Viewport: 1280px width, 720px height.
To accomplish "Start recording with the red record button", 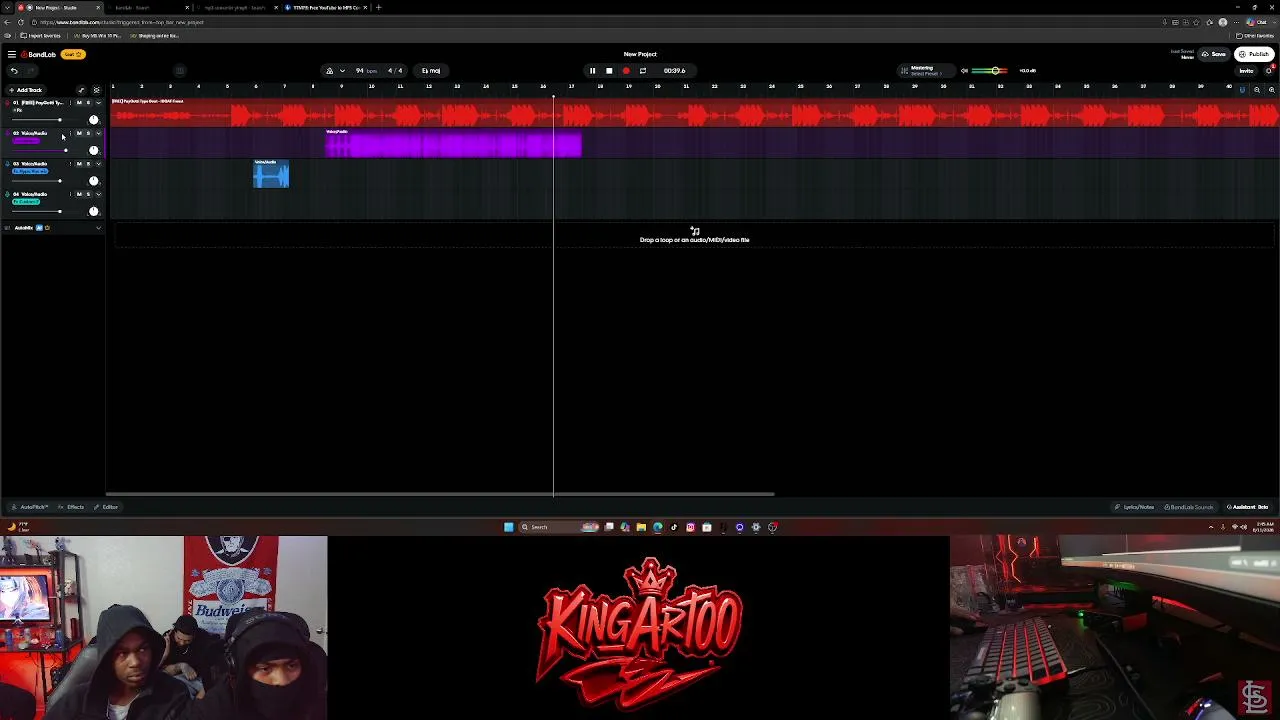I will click(626, 71).
